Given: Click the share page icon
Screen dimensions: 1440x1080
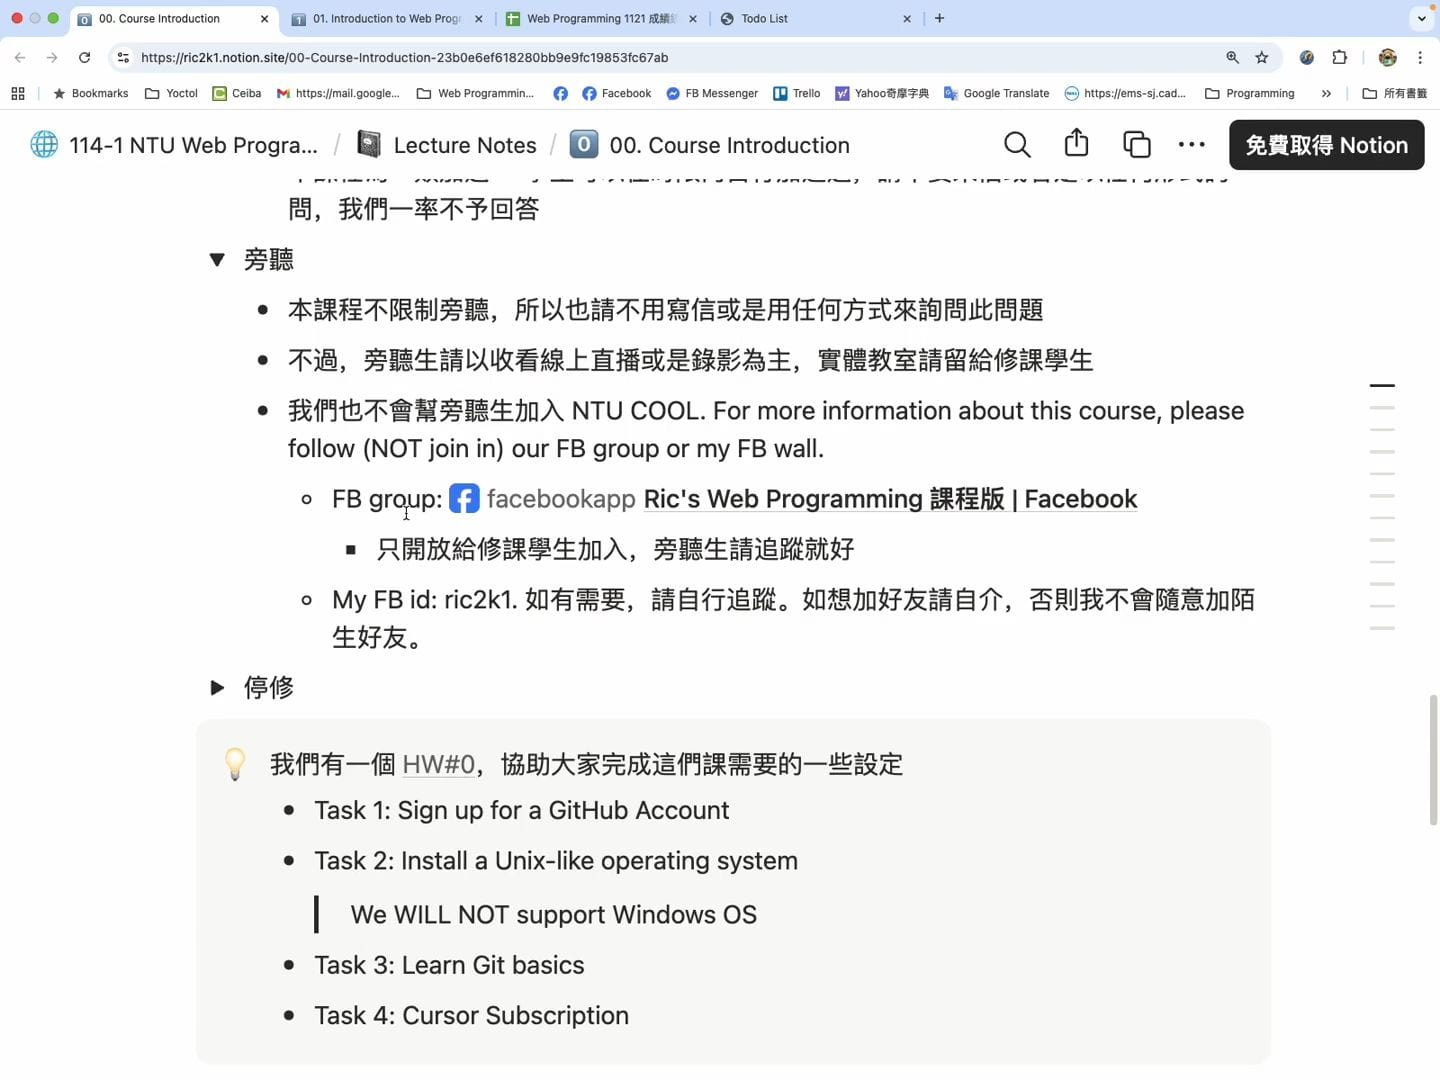Looking at the screenshot, I should (x=1076, y=144).
